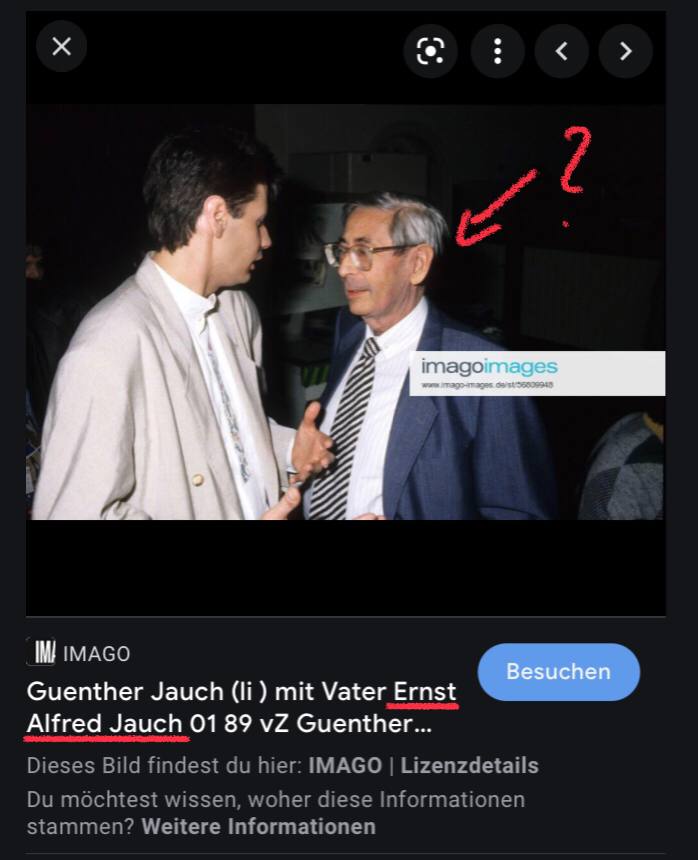The height and width of the screenshot is (860, 698).
Task: Click the IMAGO favicon logo beside source name
Action: pos(42,652)
